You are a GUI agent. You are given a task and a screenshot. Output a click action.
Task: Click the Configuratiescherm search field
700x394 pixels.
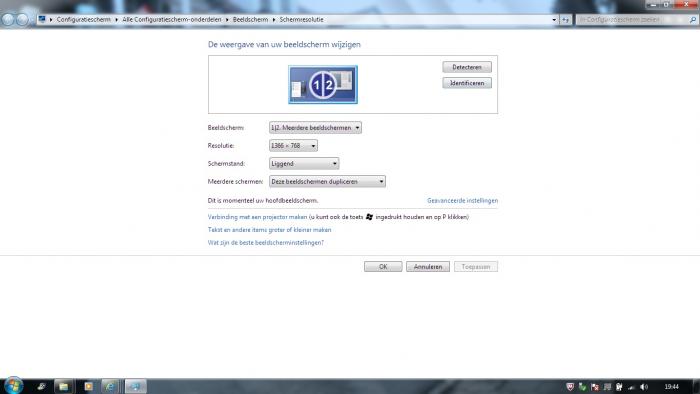(632, 20)
